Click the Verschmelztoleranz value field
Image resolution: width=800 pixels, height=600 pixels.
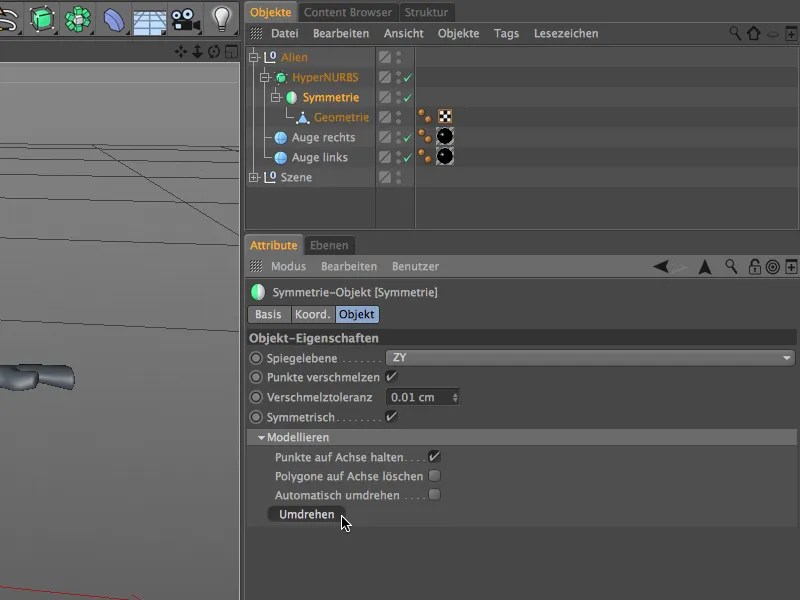418,397
